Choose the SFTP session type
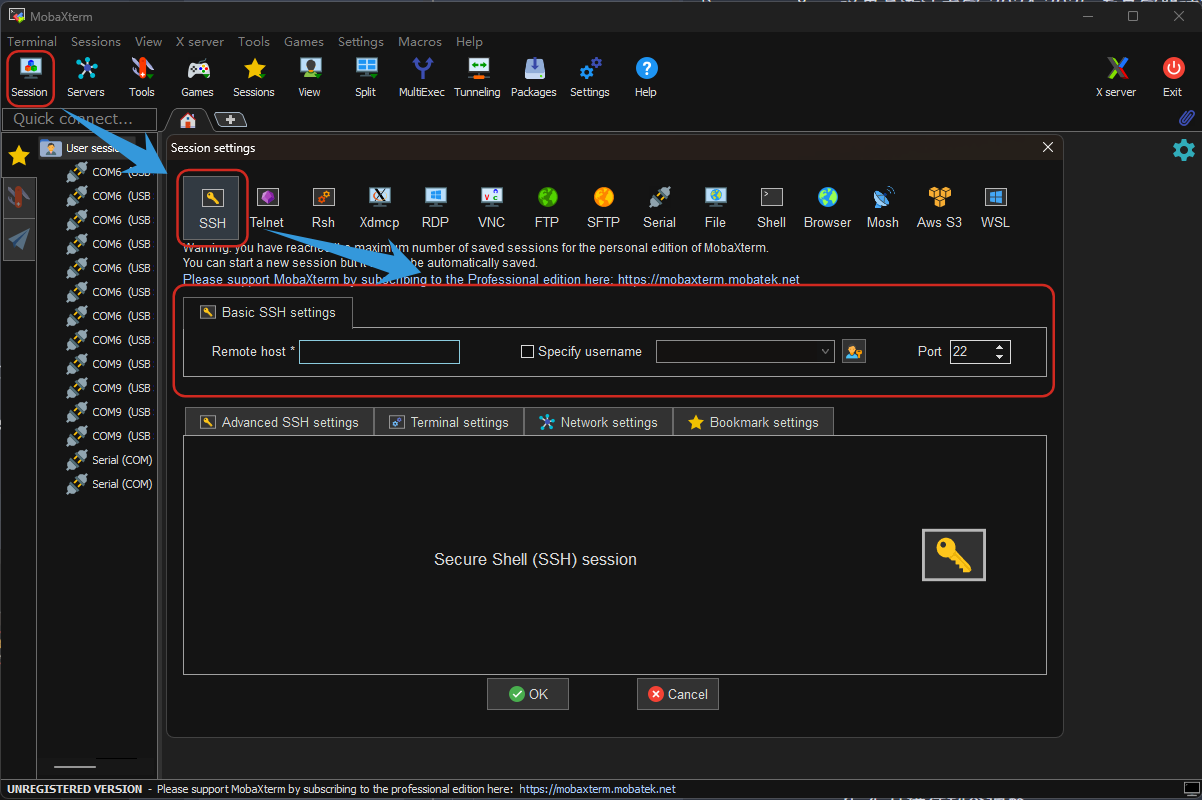 [x=603, y=208]
